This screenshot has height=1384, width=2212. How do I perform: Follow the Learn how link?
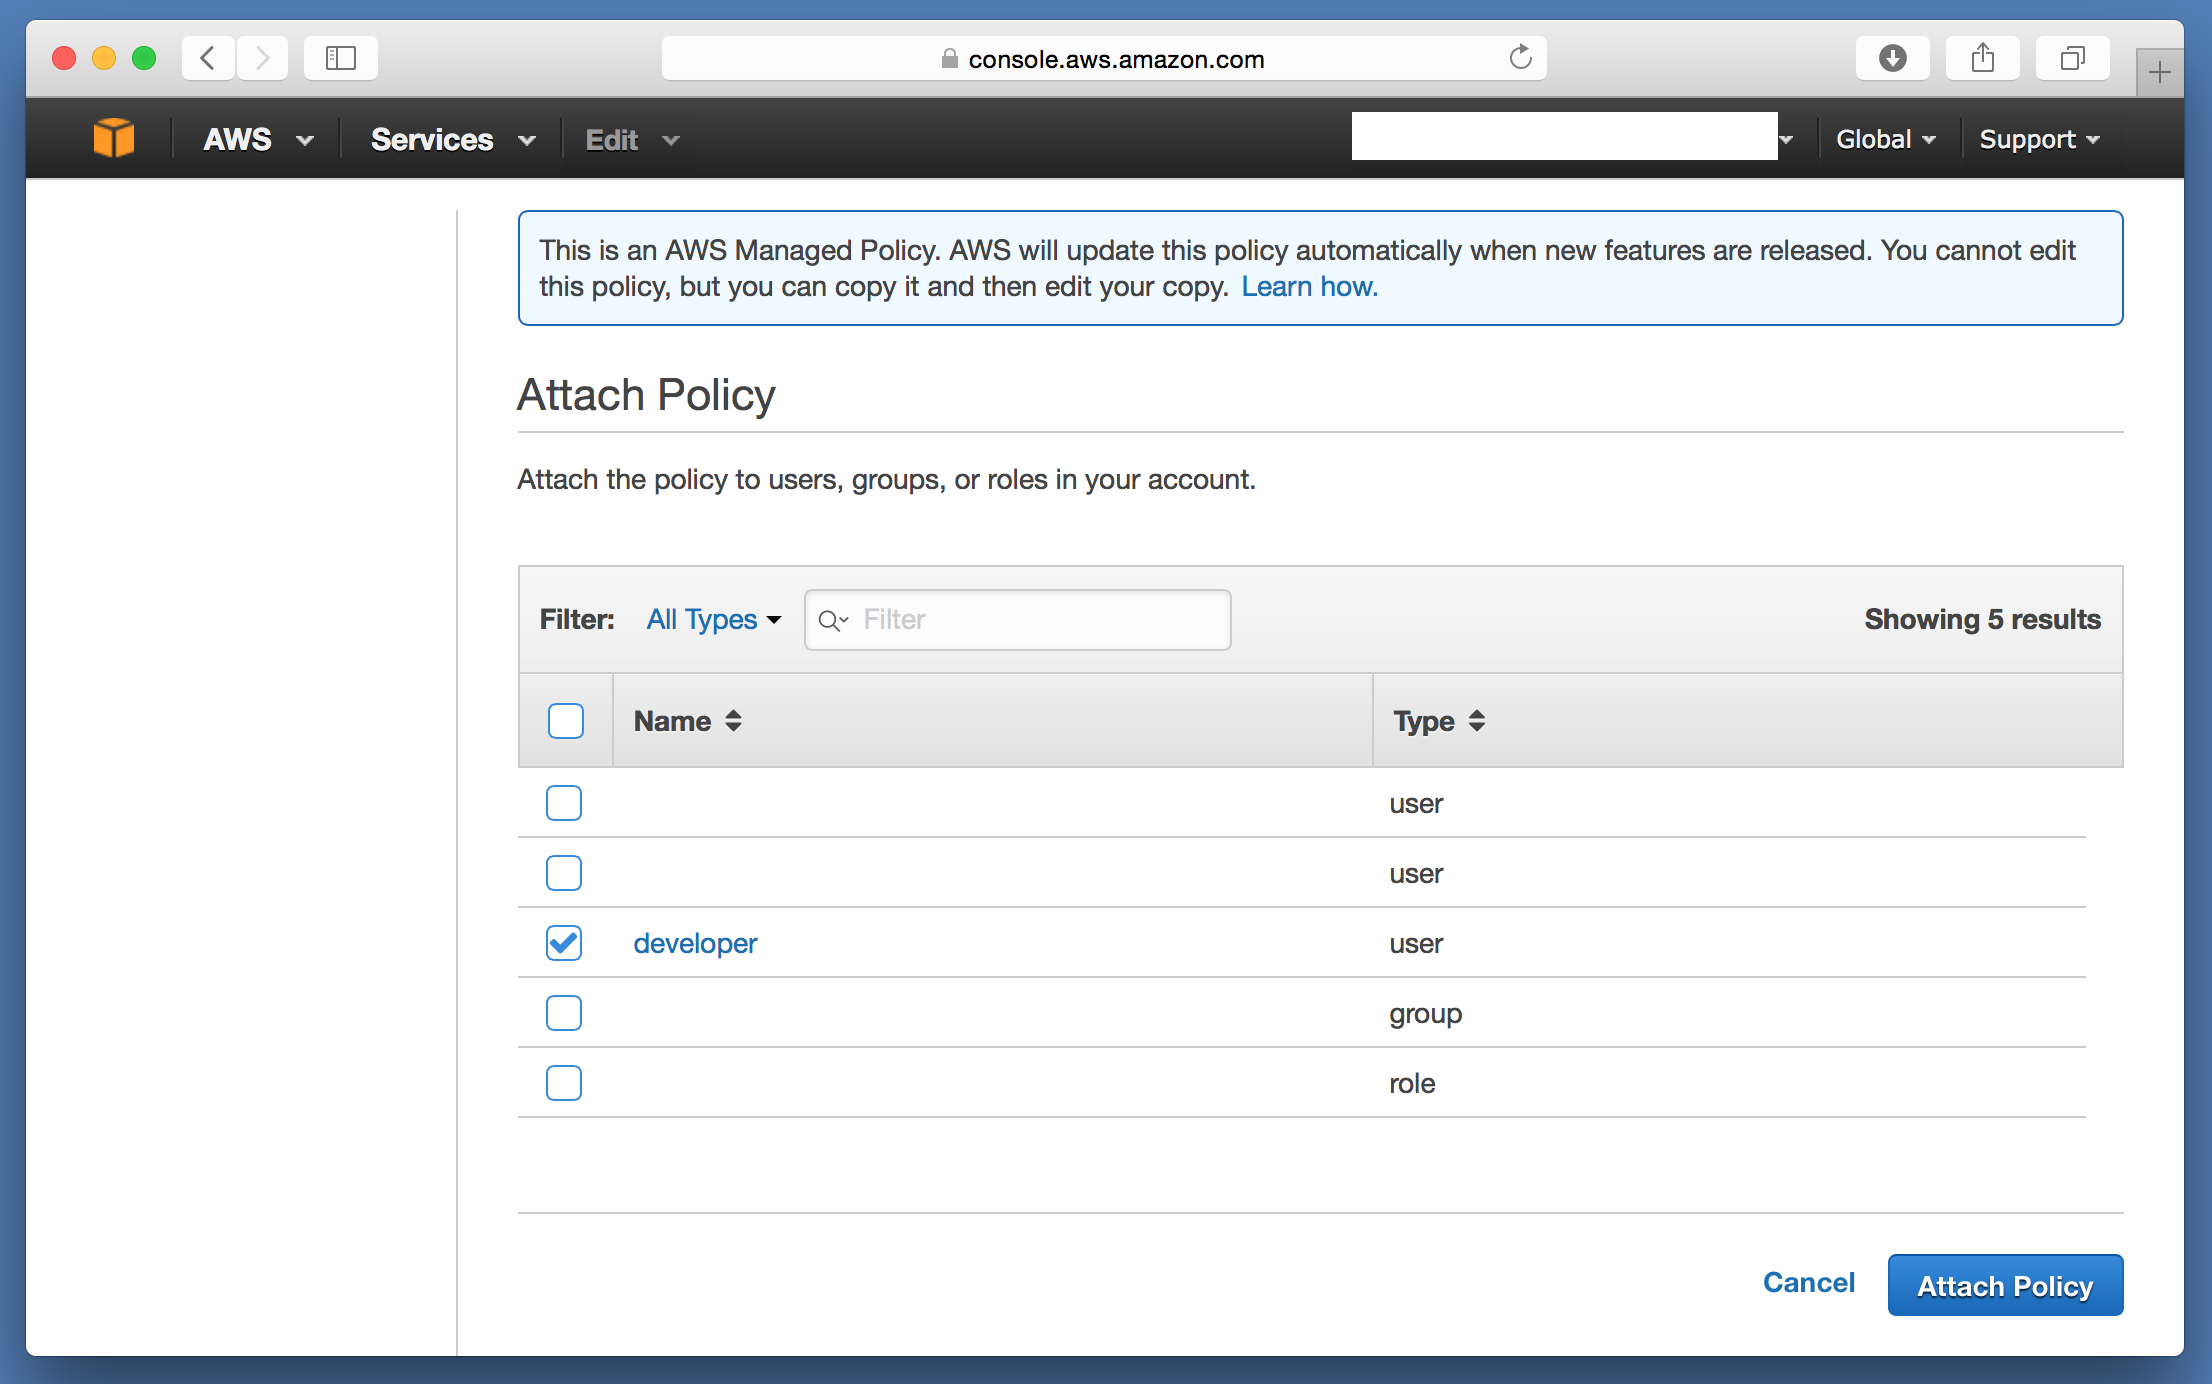click(x=1309, y=287)
